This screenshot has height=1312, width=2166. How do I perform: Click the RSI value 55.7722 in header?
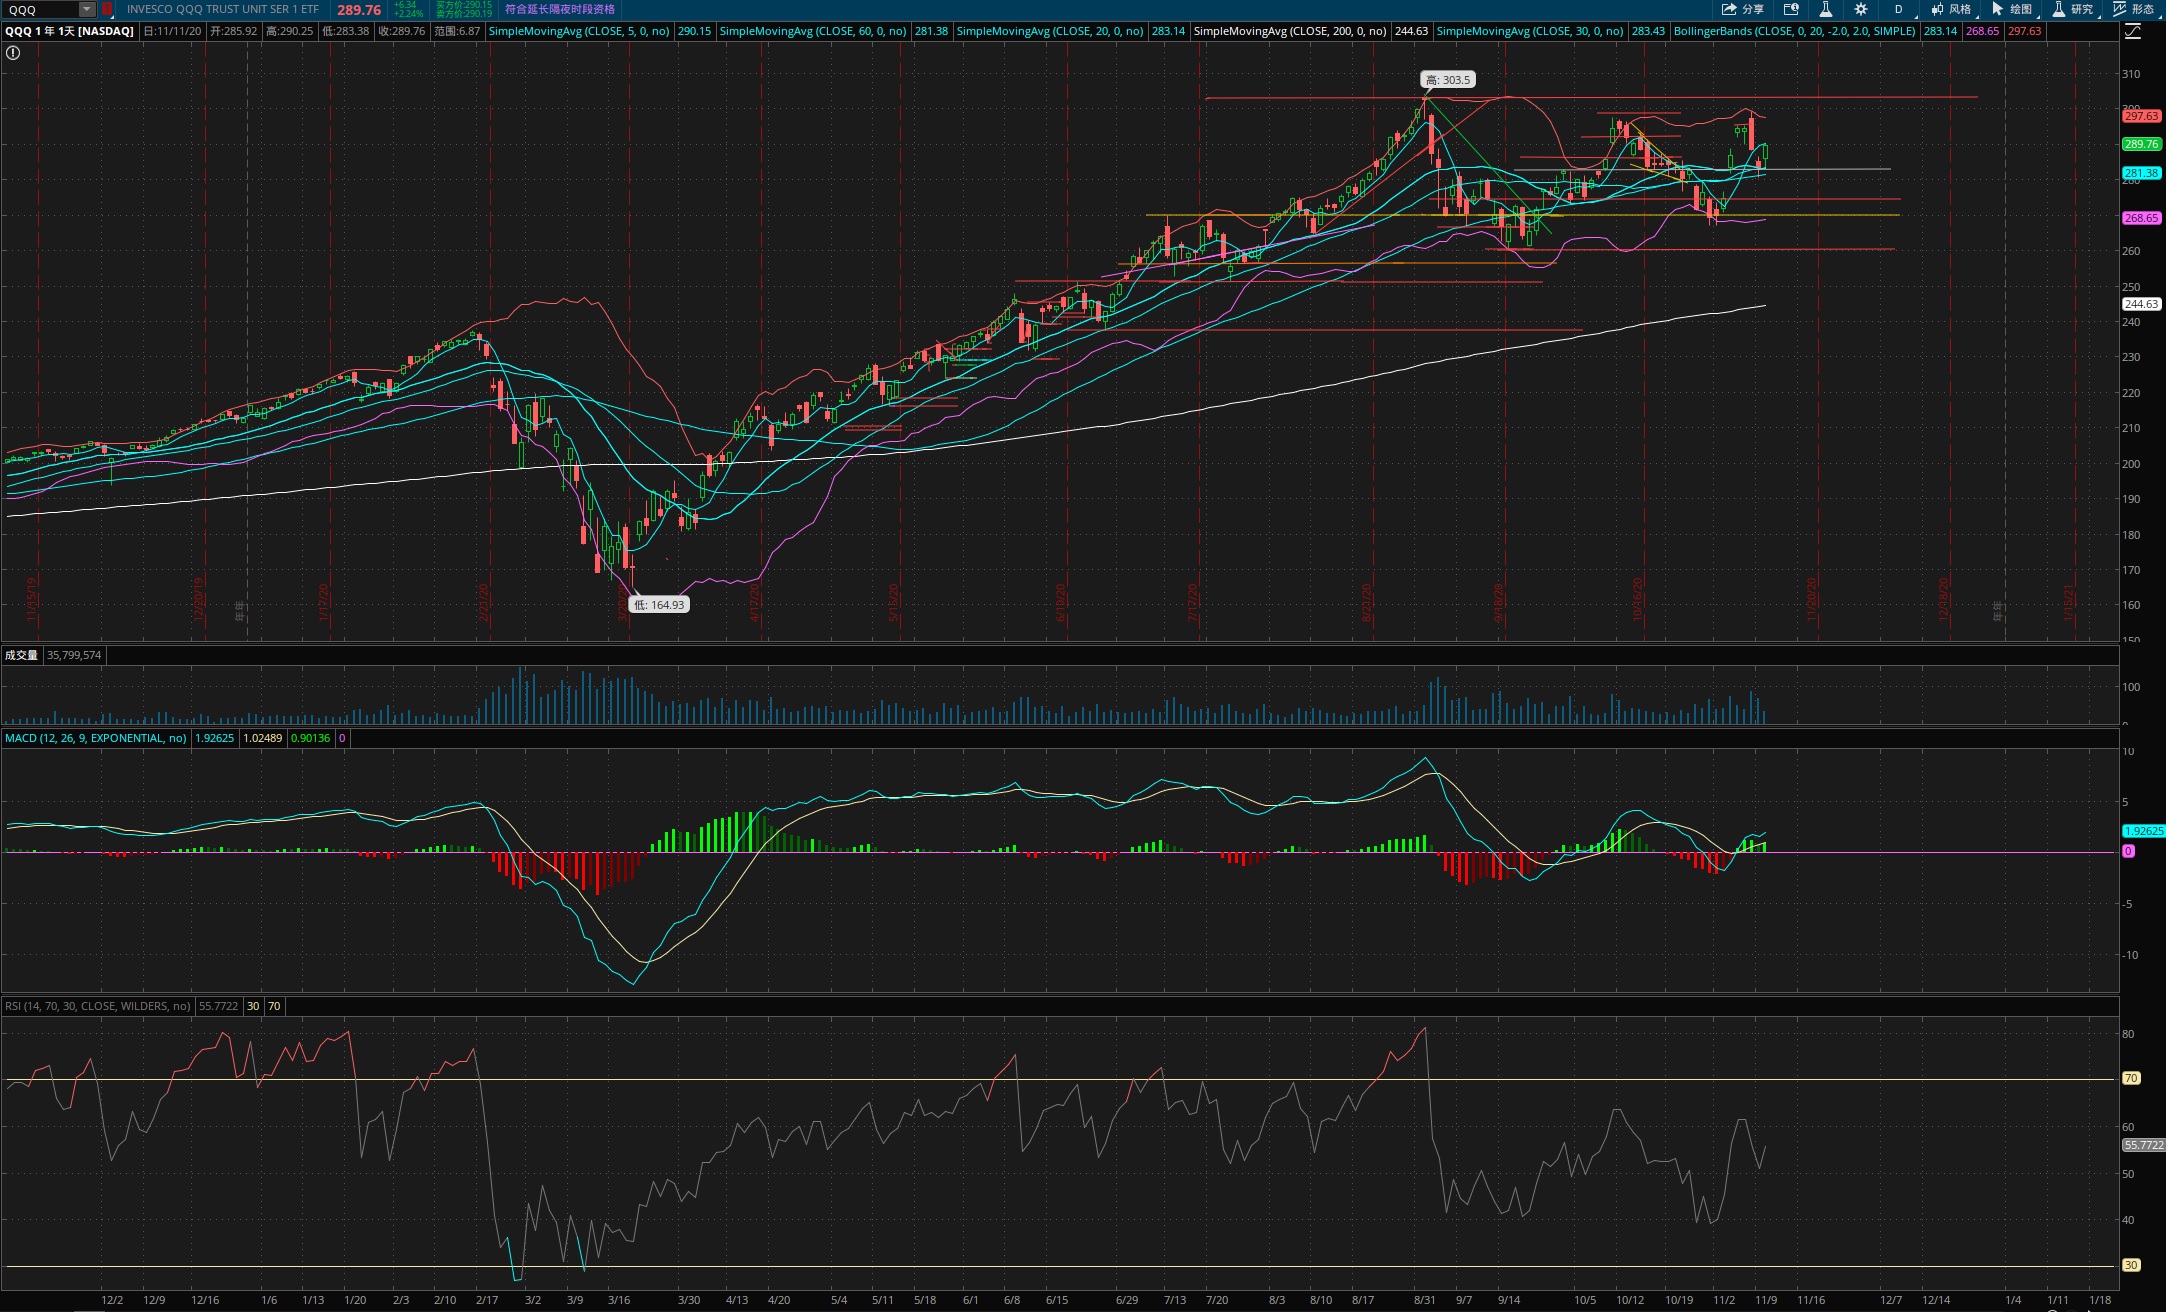point(219,1006)
